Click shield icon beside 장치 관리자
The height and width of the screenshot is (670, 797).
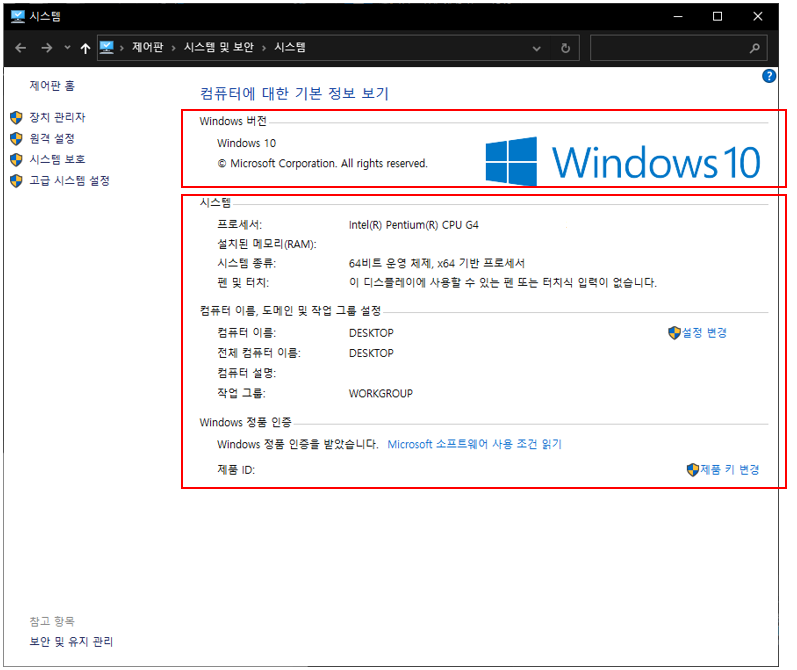click(16, 117)
